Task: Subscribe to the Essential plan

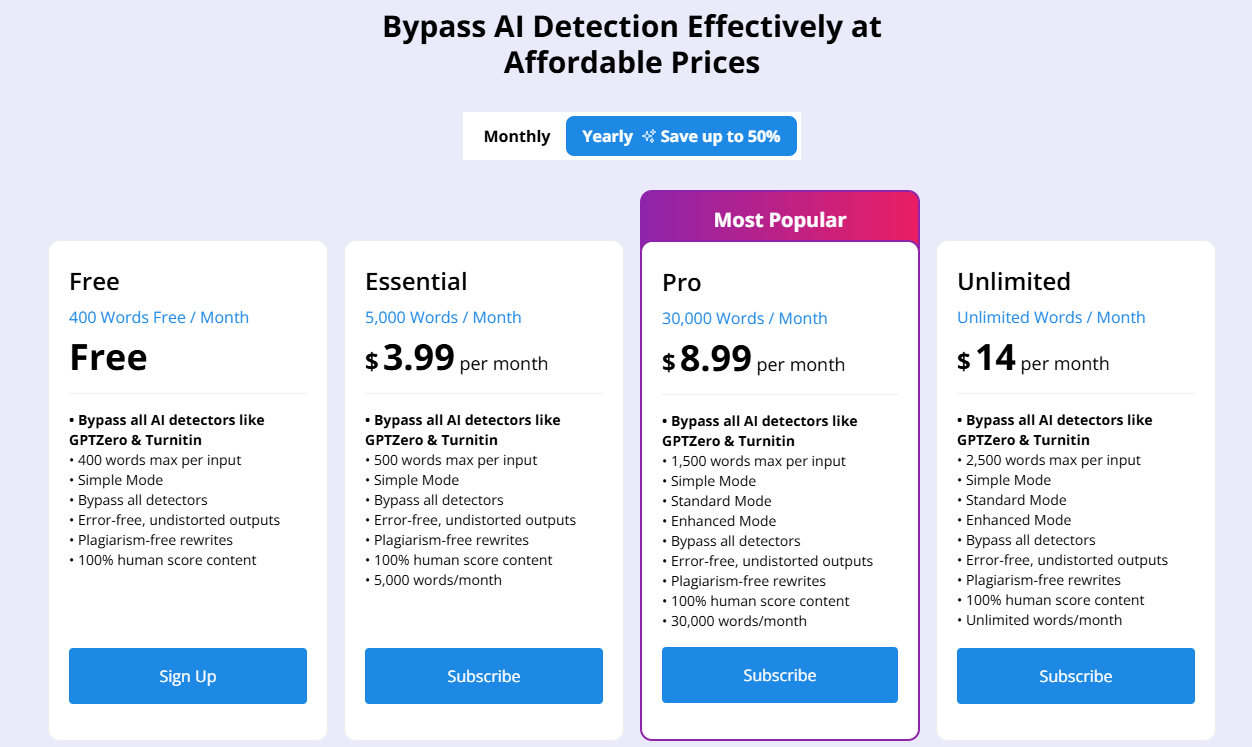Action: (483, 676)
